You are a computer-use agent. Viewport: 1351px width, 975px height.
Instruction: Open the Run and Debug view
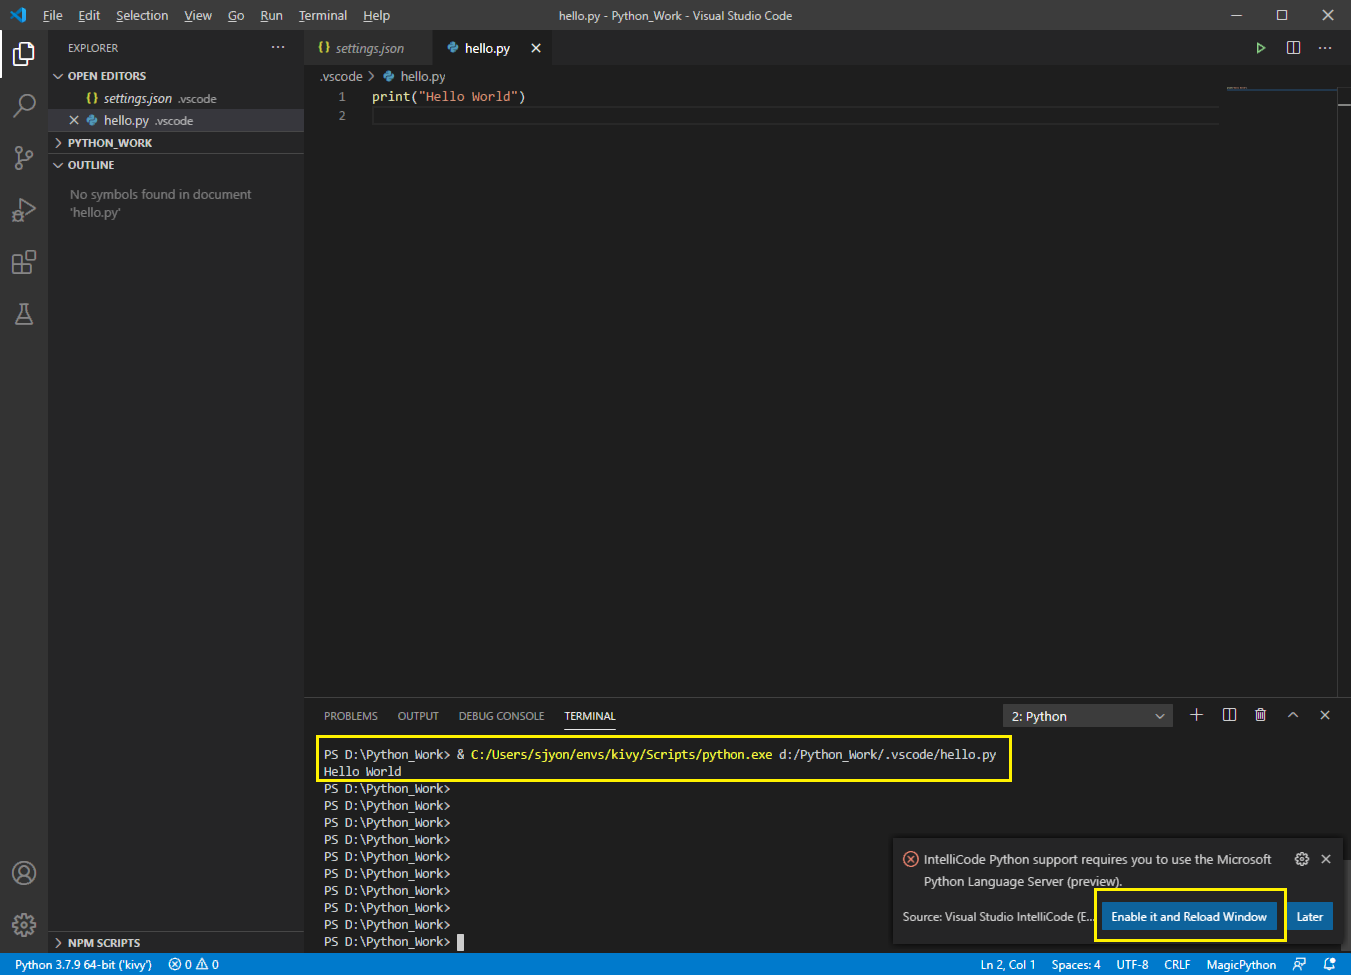point(24,210)
